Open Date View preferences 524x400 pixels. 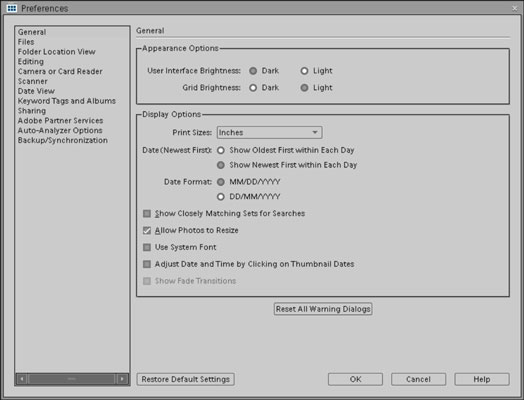(36, 91)
